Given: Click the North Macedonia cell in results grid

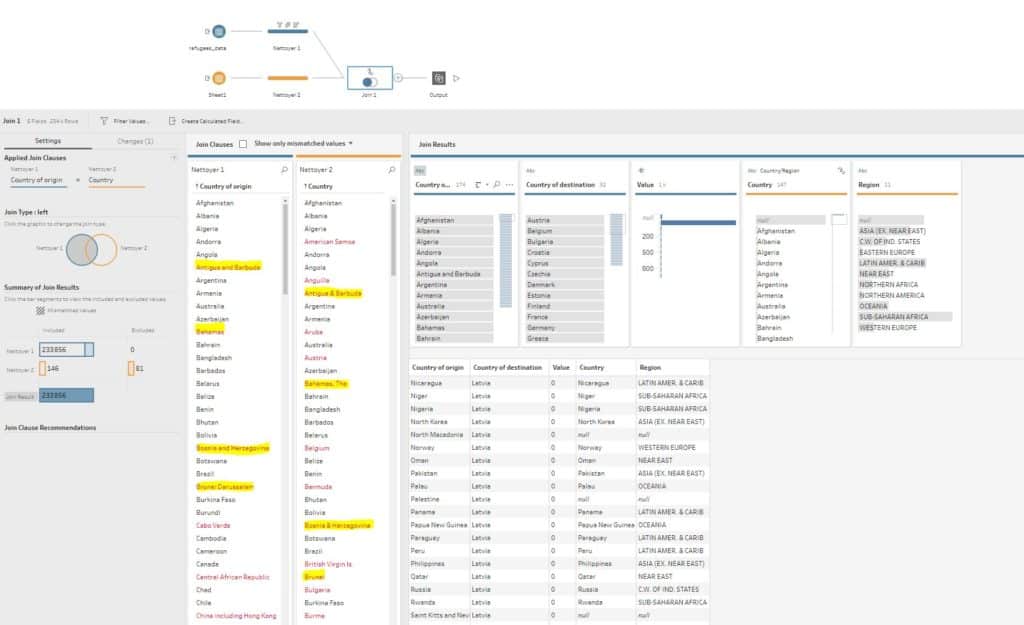Looking at the screenshot, I should pos(439,434).
